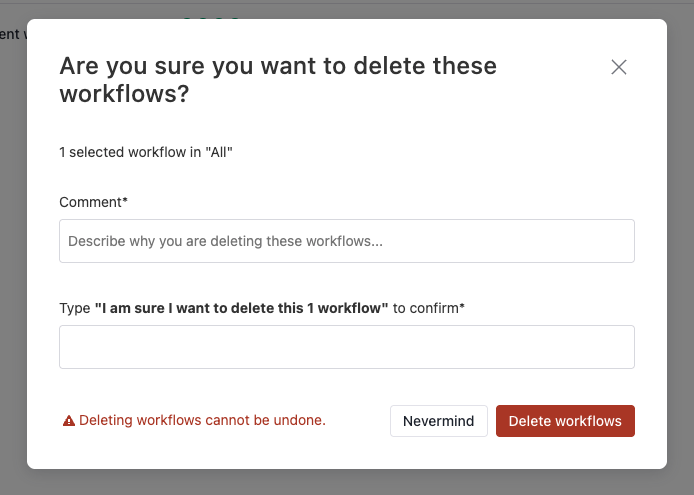This screenshot has height=495, width=694.
Task: Click the confirmation phrase input box
Action: [x=347, y=347]
